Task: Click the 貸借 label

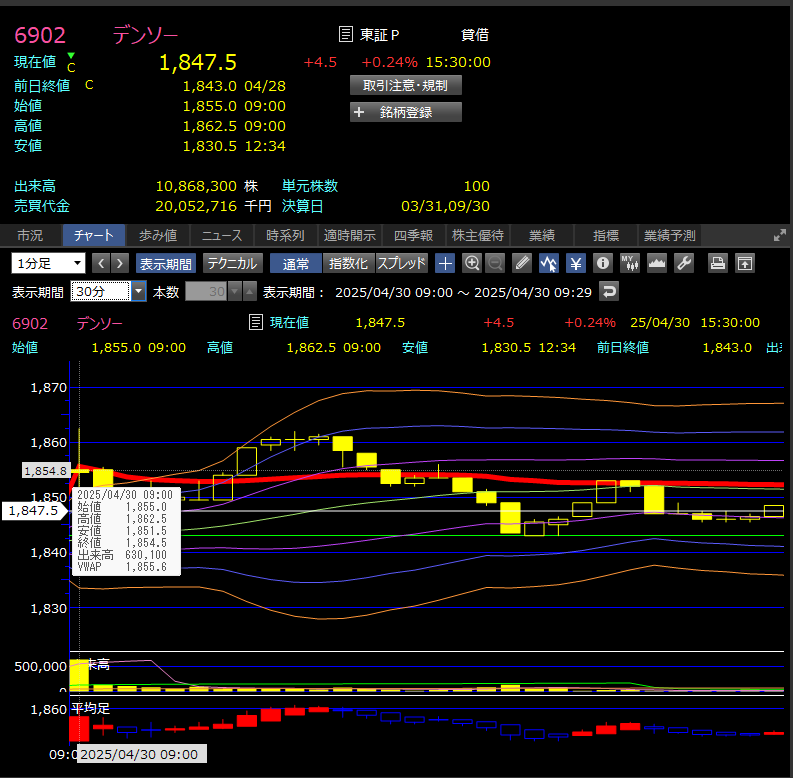Action: (475, 35)
